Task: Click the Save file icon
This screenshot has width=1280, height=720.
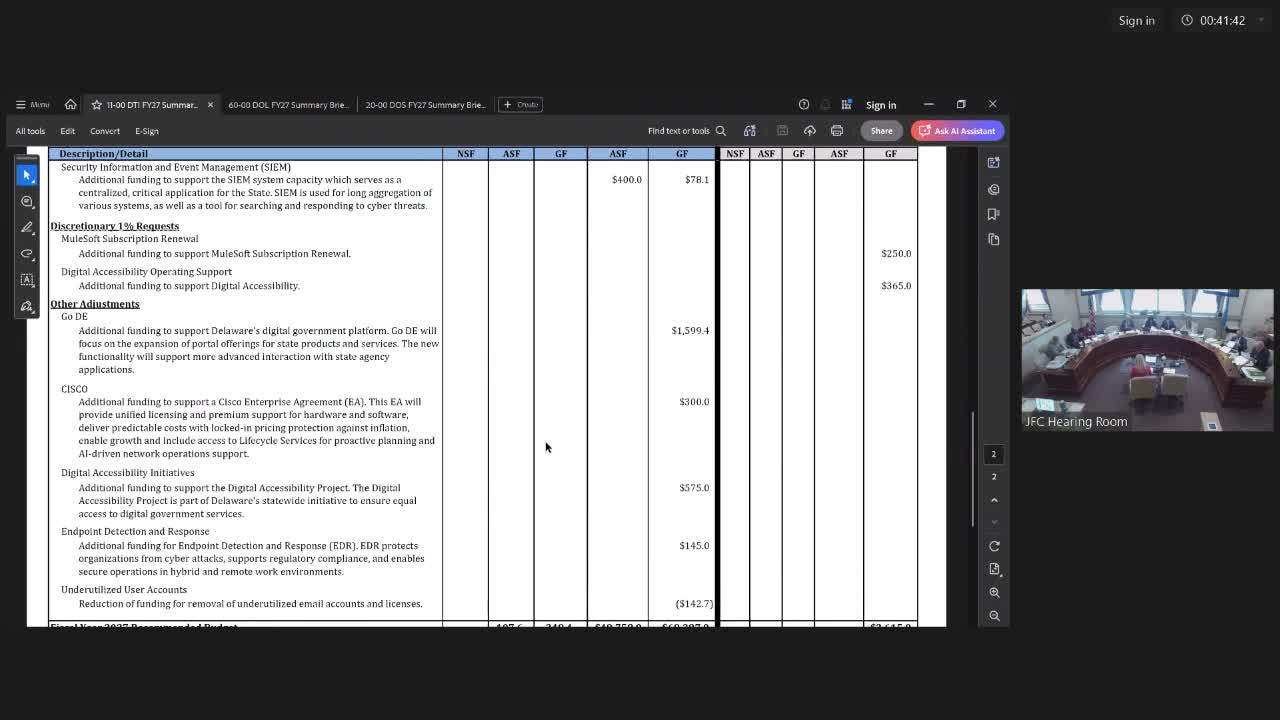Action: click(x=782, y=131)
